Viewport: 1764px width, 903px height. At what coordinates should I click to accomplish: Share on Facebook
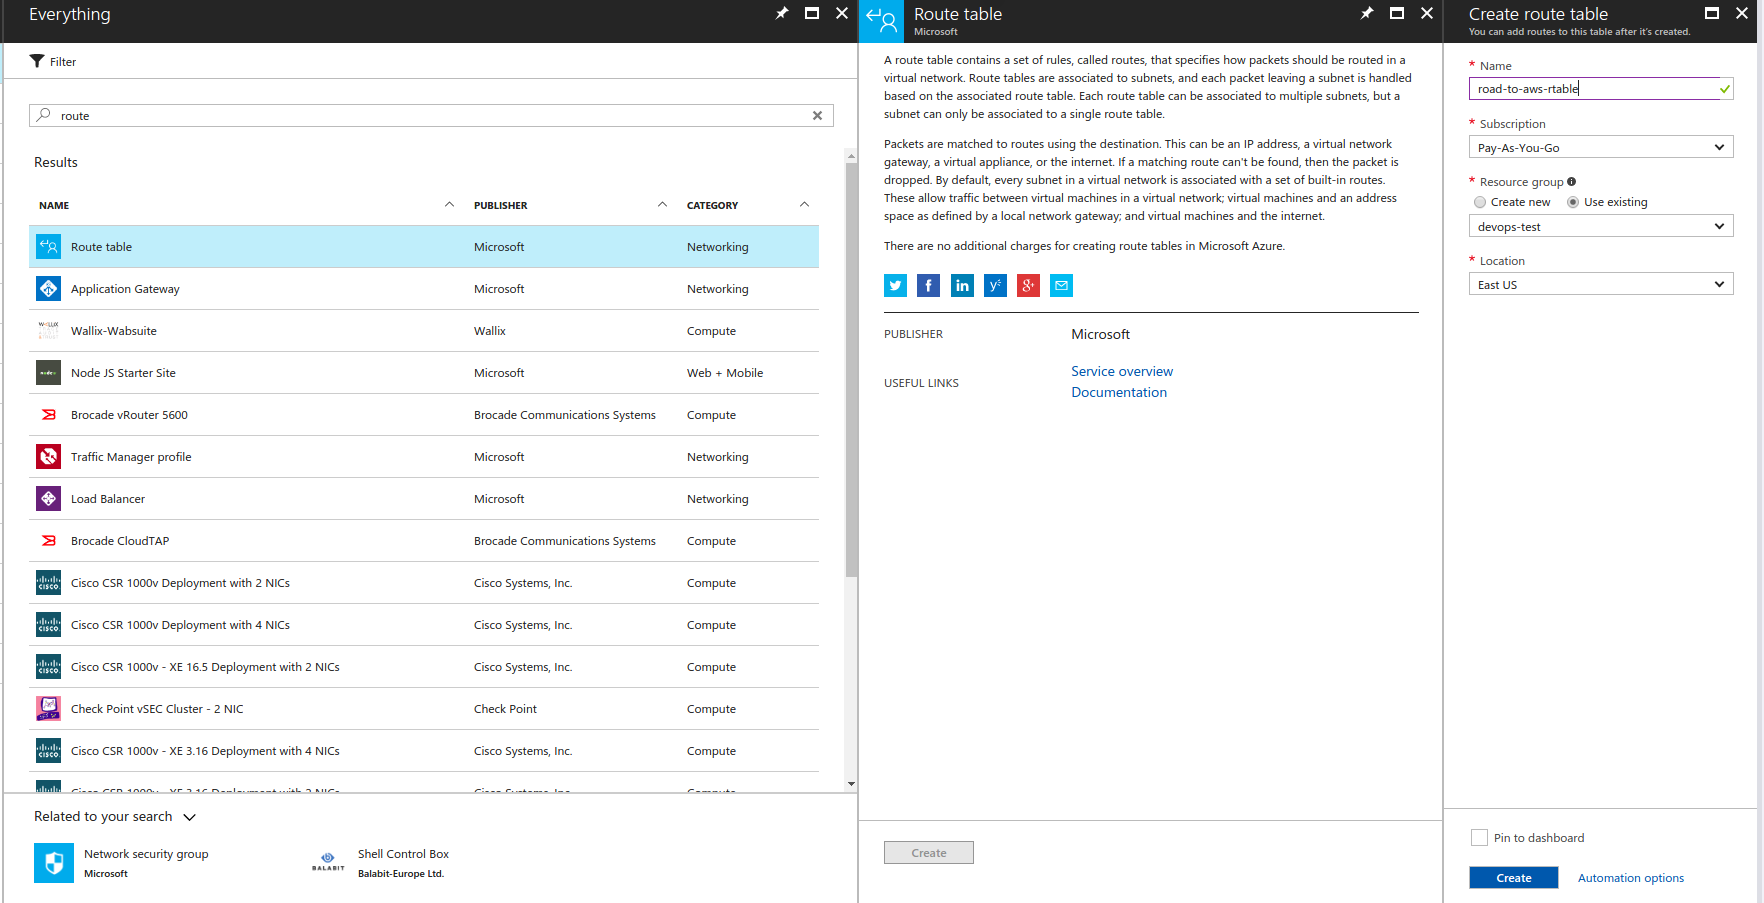tap(928, 286)
